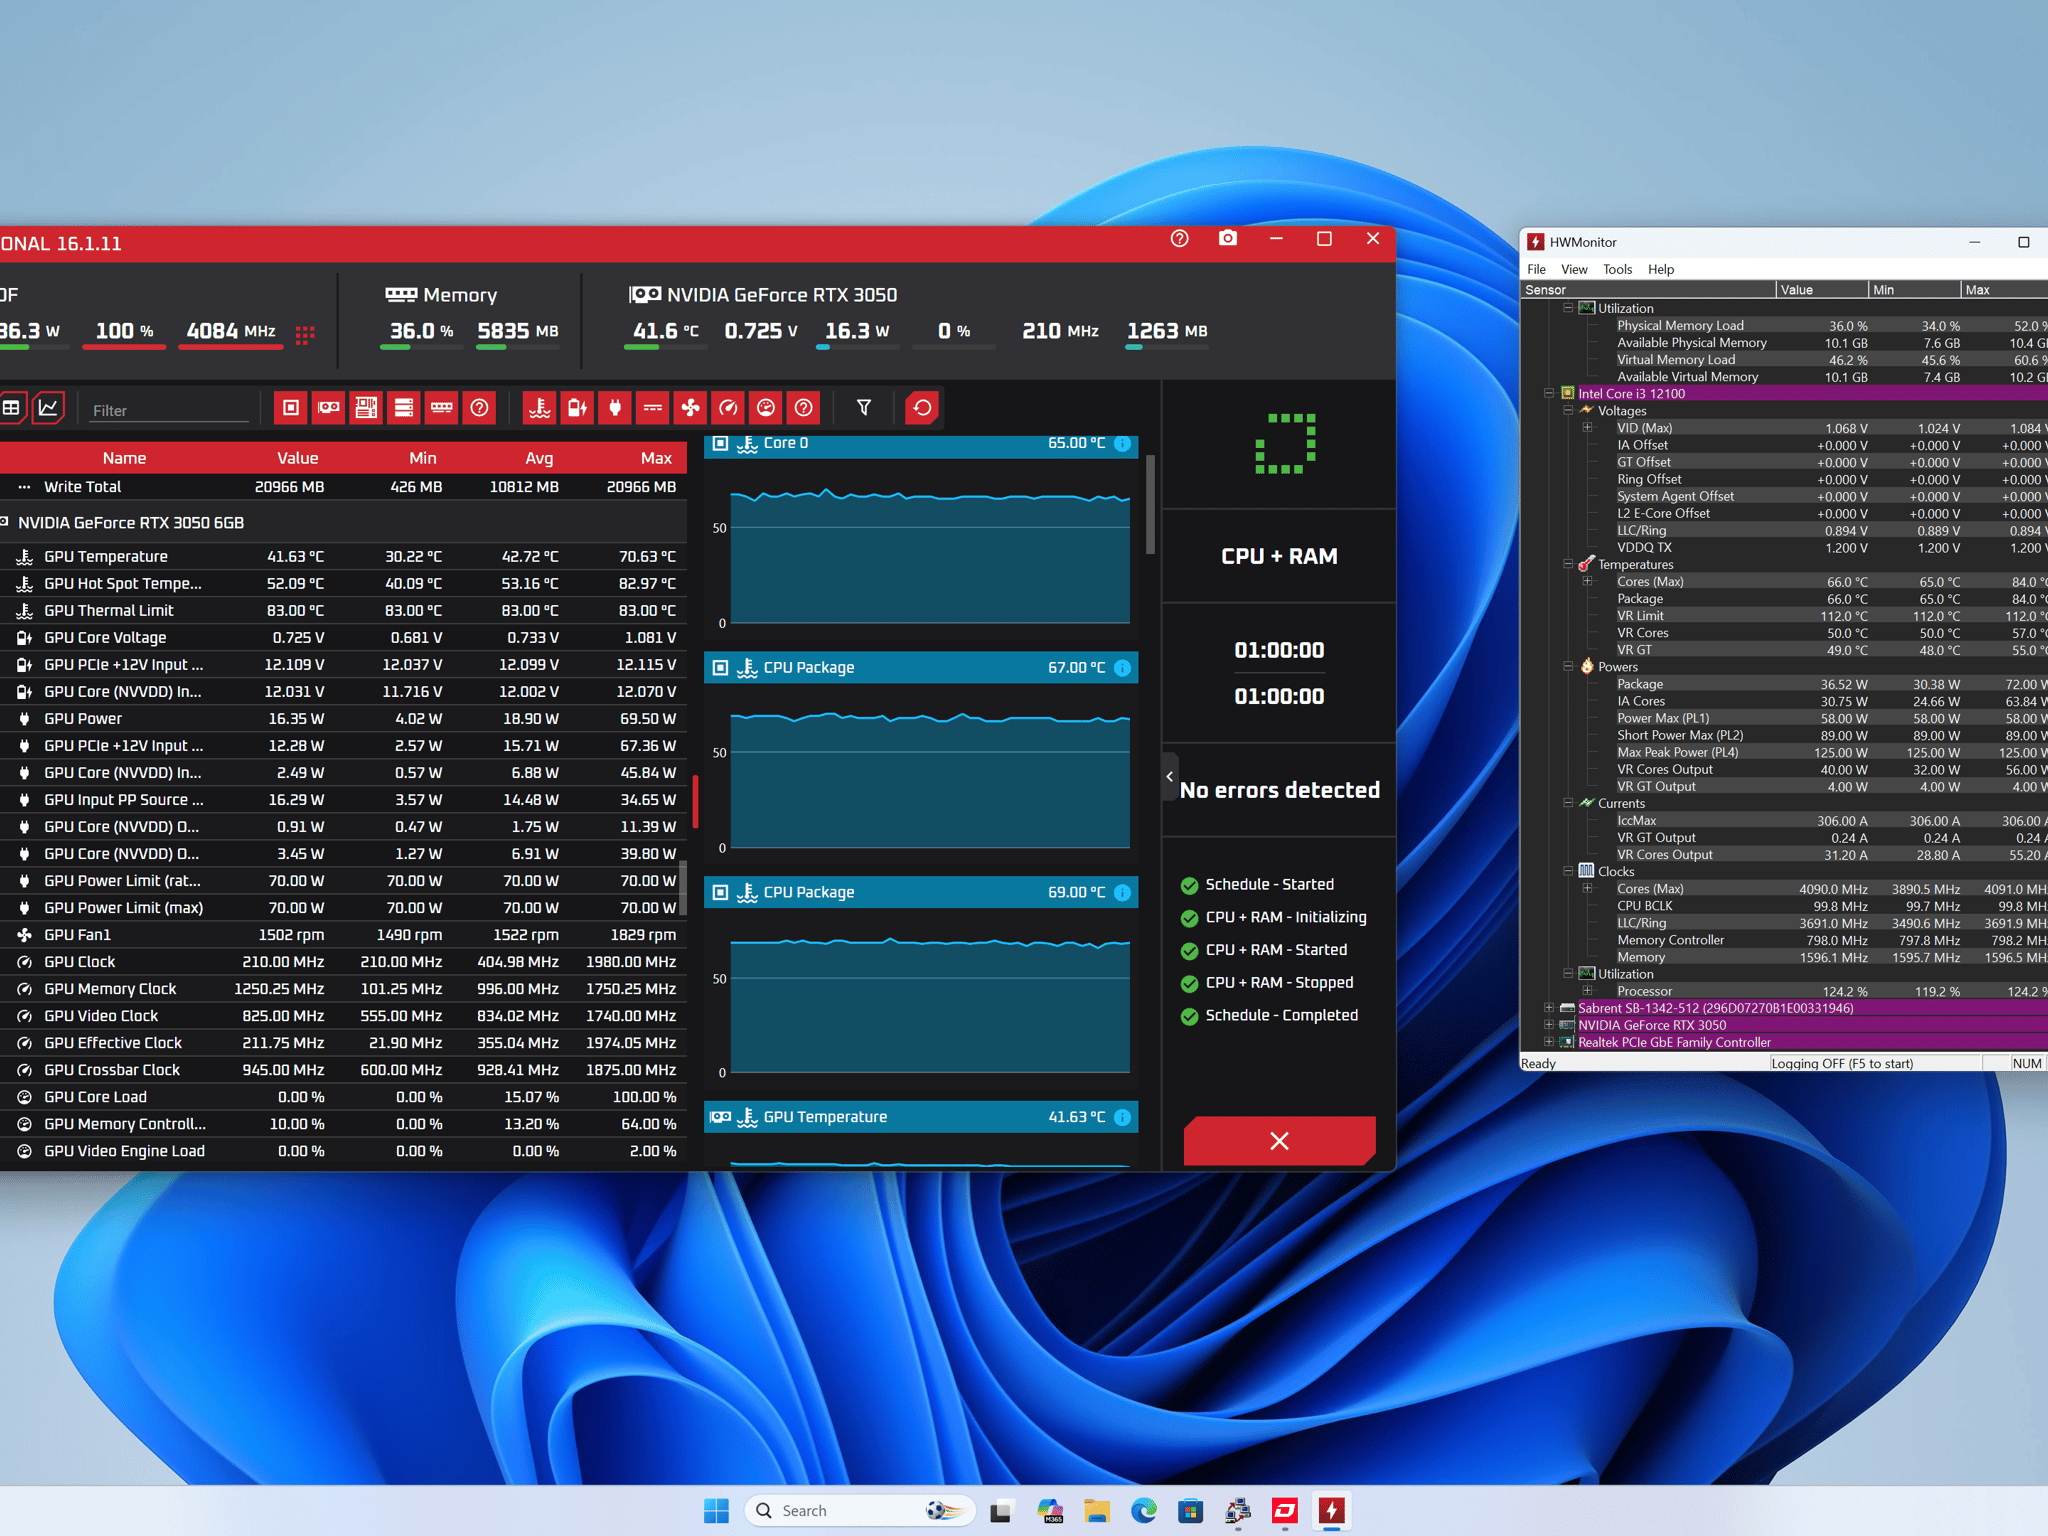Click the clock speed gauge filter icon
Screen dimensions: 2048x1536
point(728,408)
